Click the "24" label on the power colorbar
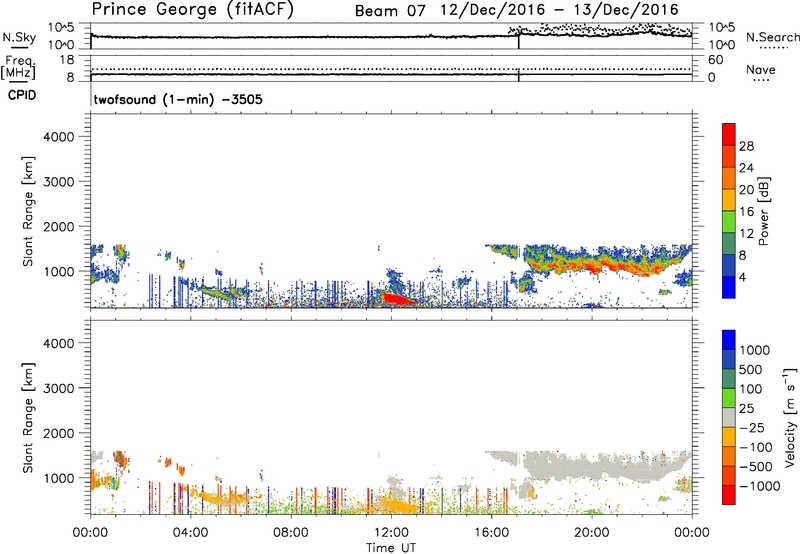Screen dimensions: 800x554 pos(746,168)
